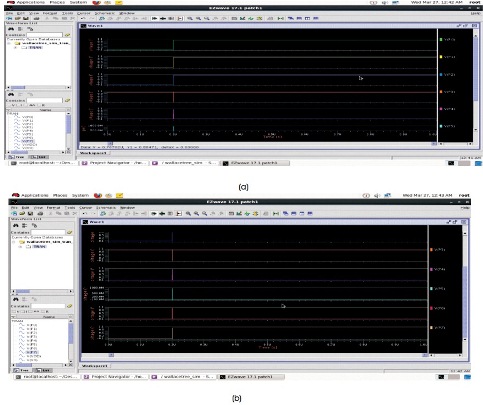Image resolution: width=483 pixels, height=405 pixels.
Task: Switch to the Workspace1 tab in upper window
Action: tap(93, 153)
